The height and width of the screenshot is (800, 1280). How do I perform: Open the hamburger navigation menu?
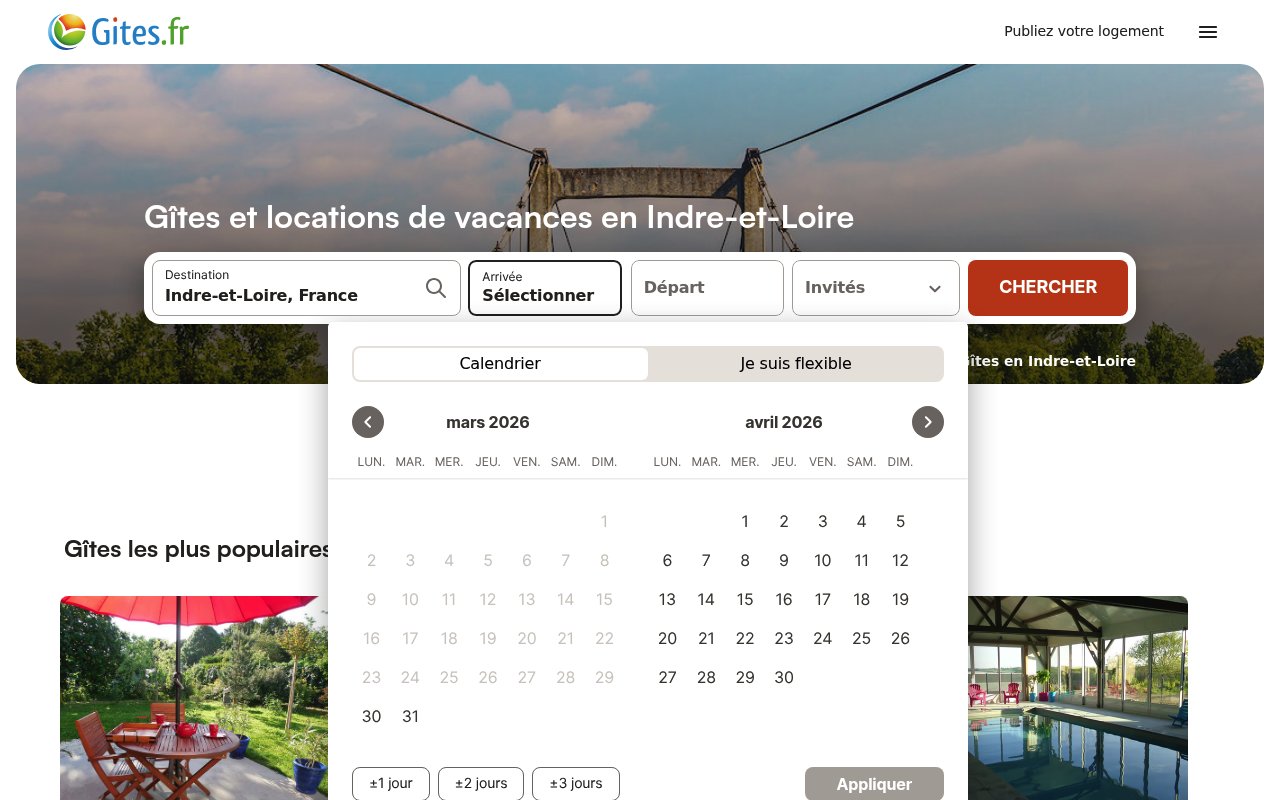pos(1208,31)
